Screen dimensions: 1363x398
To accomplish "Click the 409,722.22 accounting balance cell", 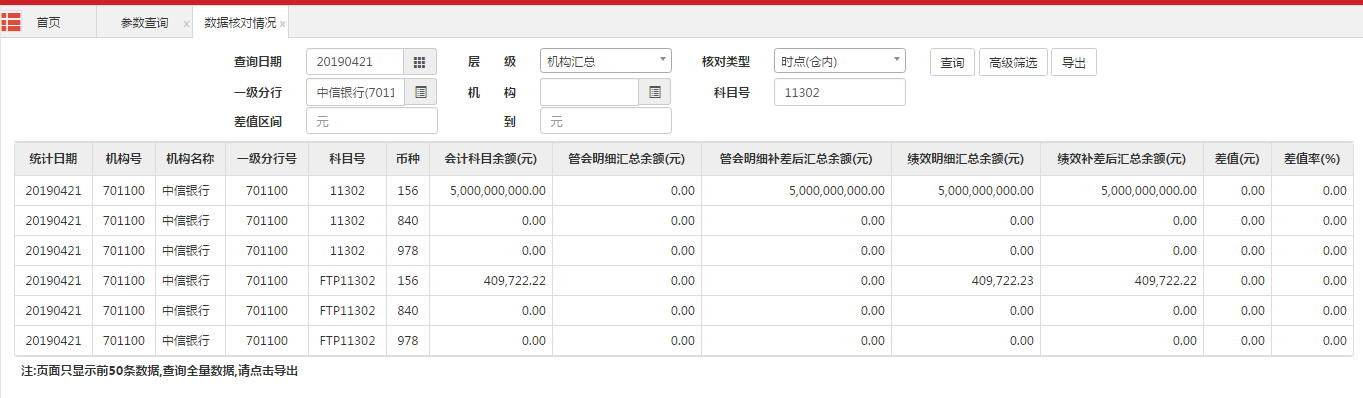I will click(x=491, y=281).
